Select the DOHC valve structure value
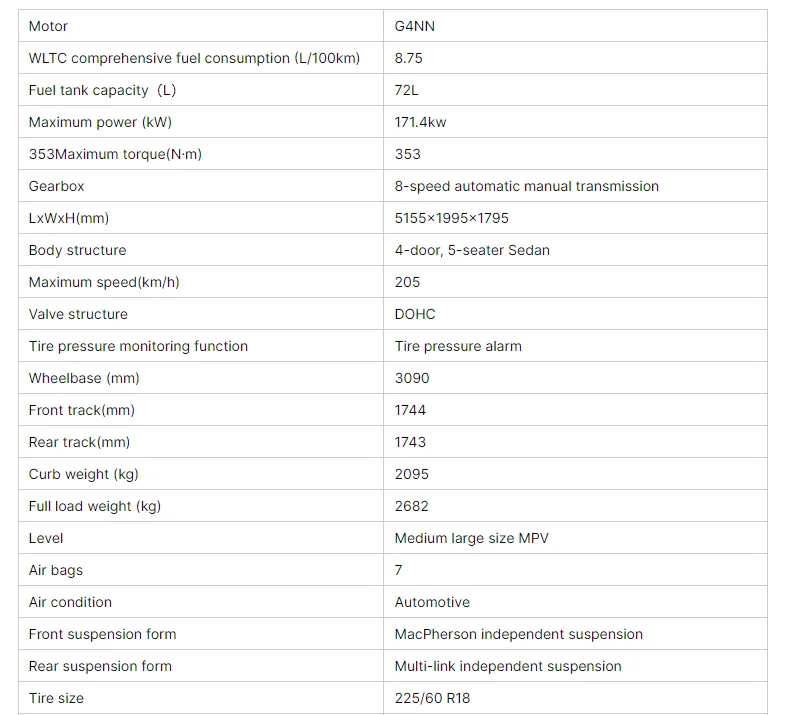The width and height of the screenshot is (806, 715). click(415, 314)
